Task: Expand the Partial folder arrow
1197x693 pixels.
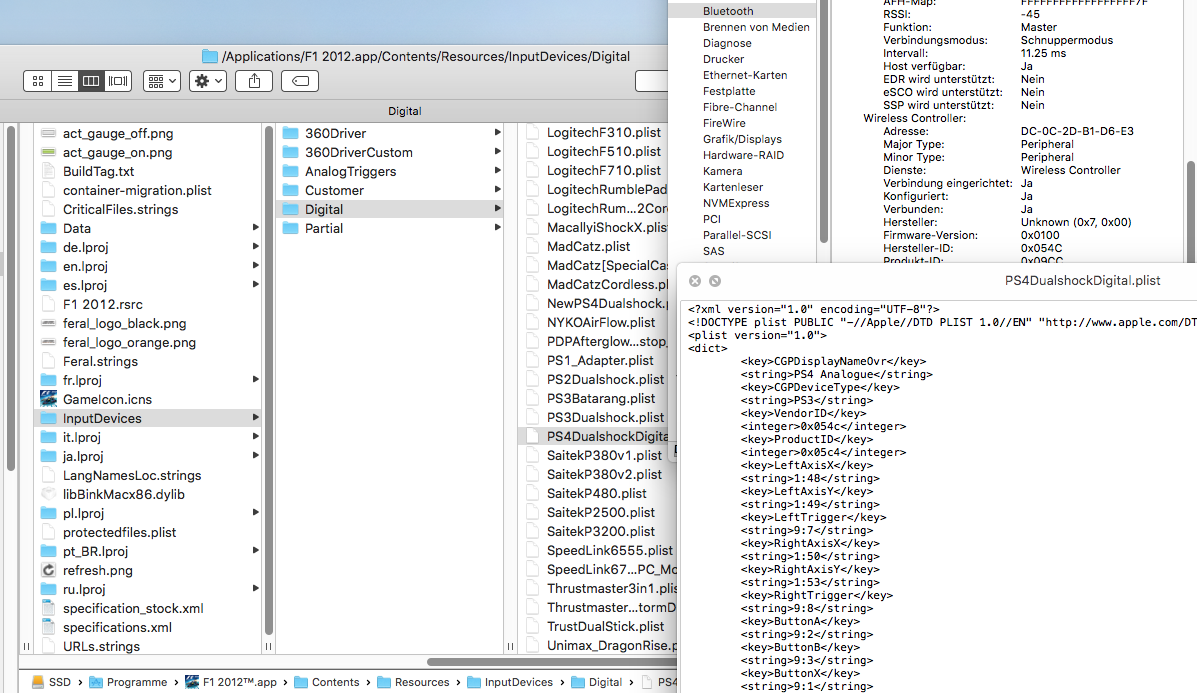Action: 498,227
